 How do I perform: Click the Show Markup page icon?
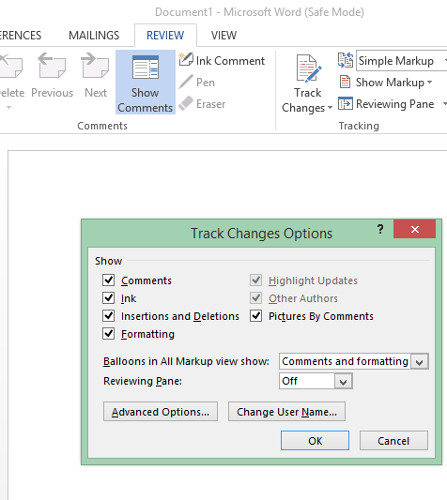345,82
